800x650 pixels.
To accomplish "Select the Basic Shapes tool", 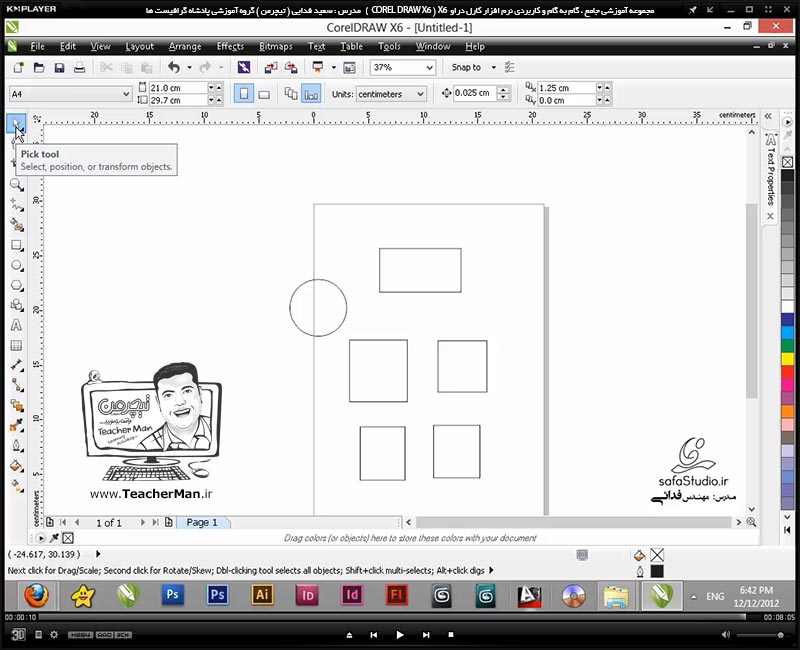I will [16, 305].
